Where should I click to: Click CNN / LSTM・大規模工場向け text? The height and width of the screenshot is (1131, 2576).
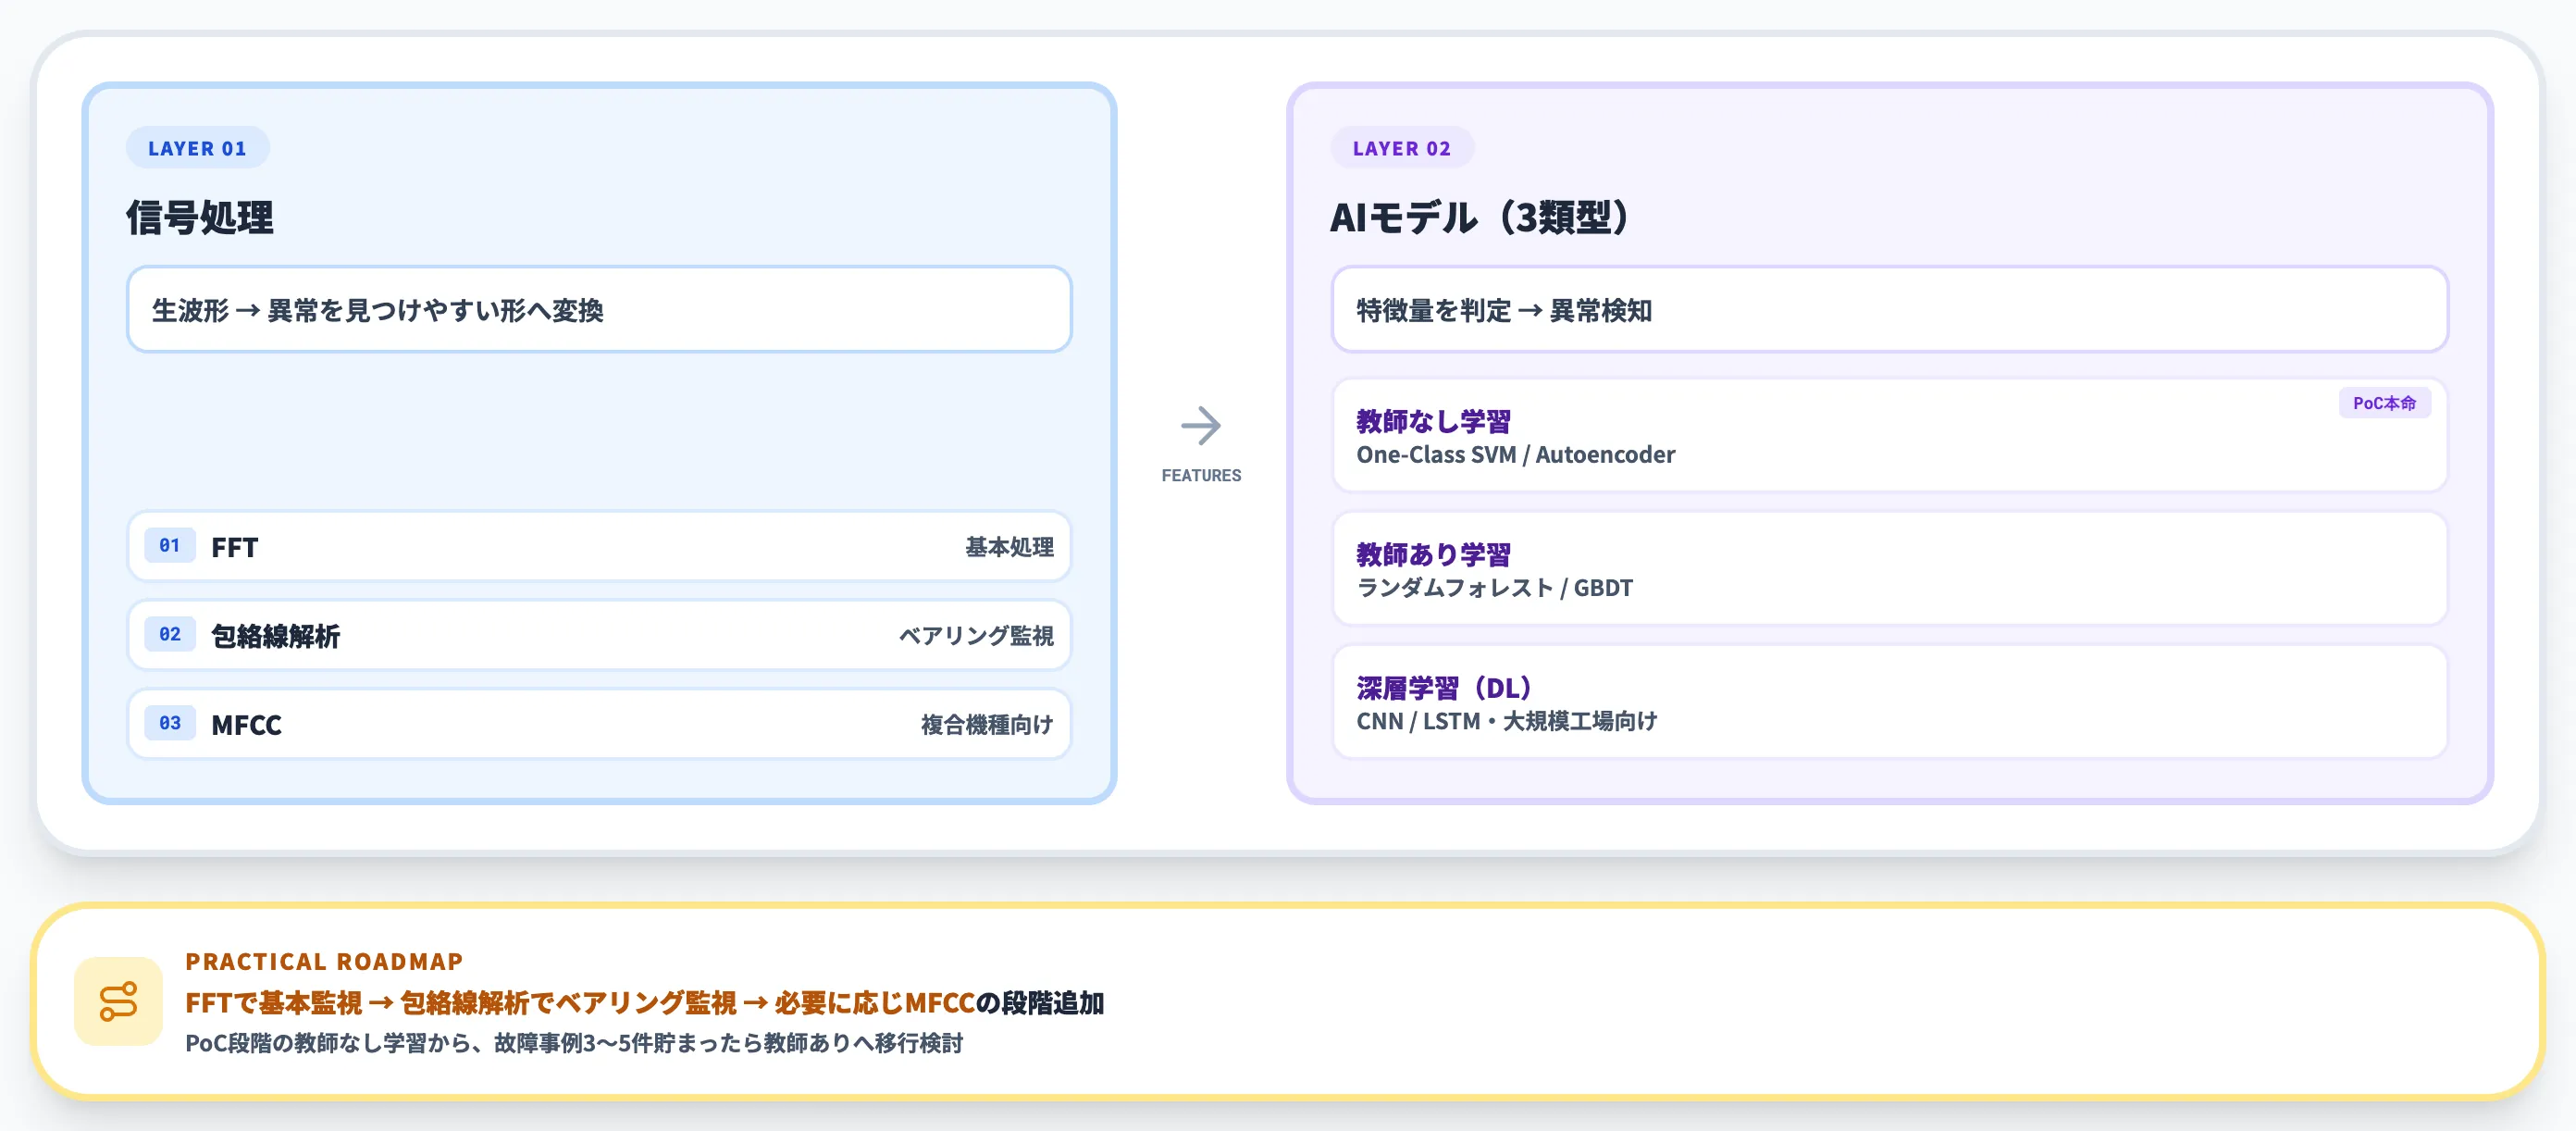click(1506, 721)
